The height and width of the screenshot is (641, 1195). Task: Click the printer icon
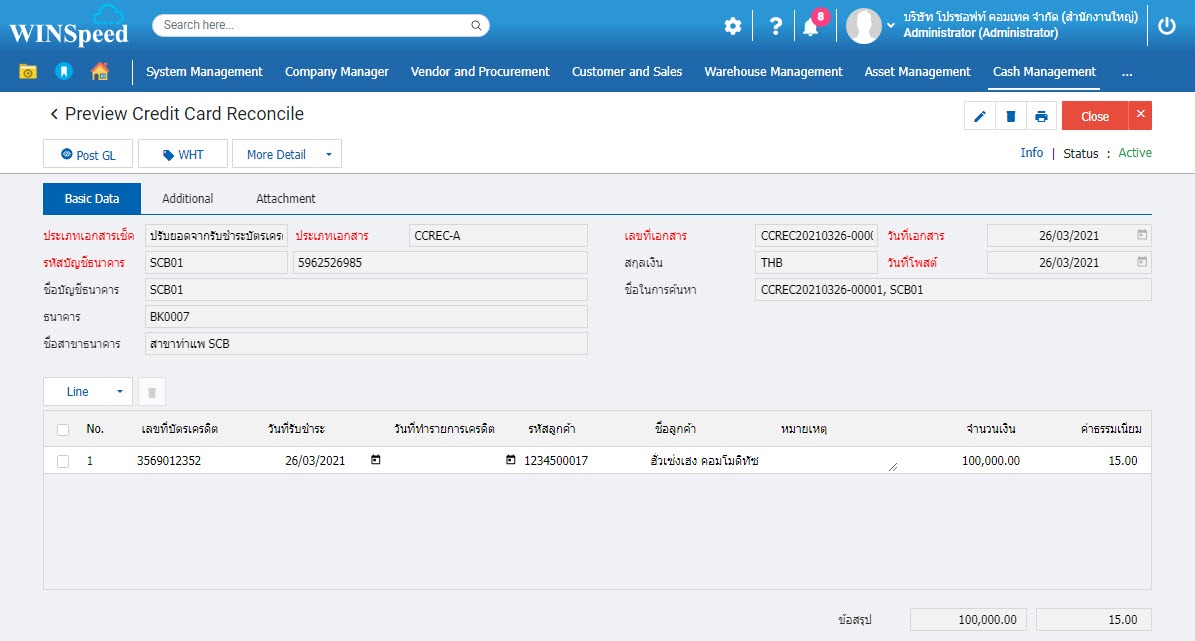(x=1041, y=116)
